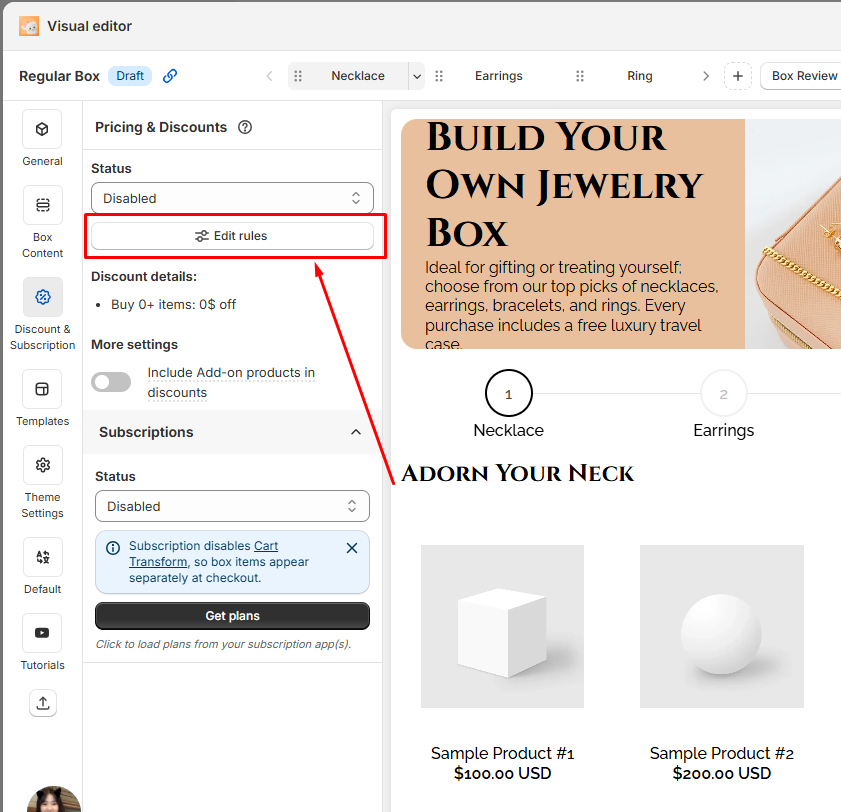Switch to the Ring step tab

(639, 76)
